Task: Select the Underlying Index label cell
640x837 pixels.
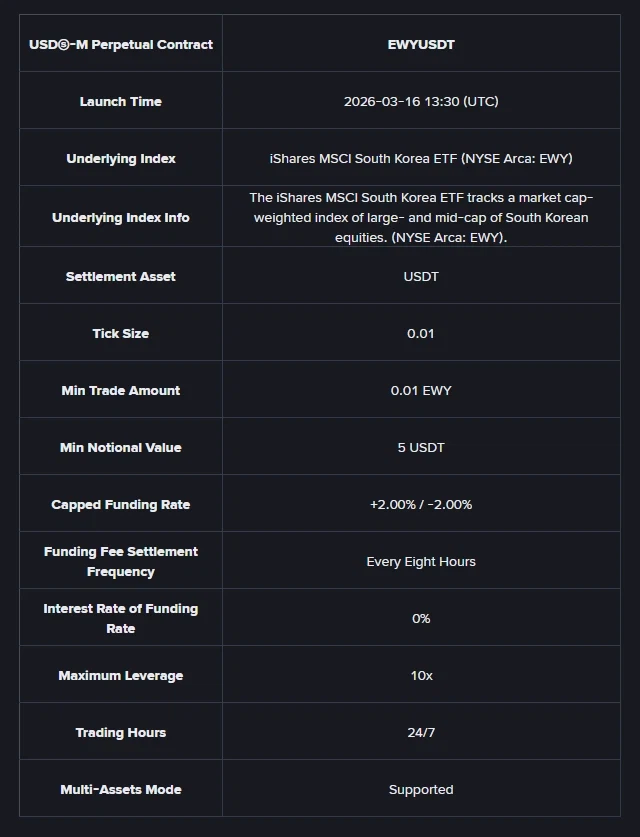Action: [121, 158]
